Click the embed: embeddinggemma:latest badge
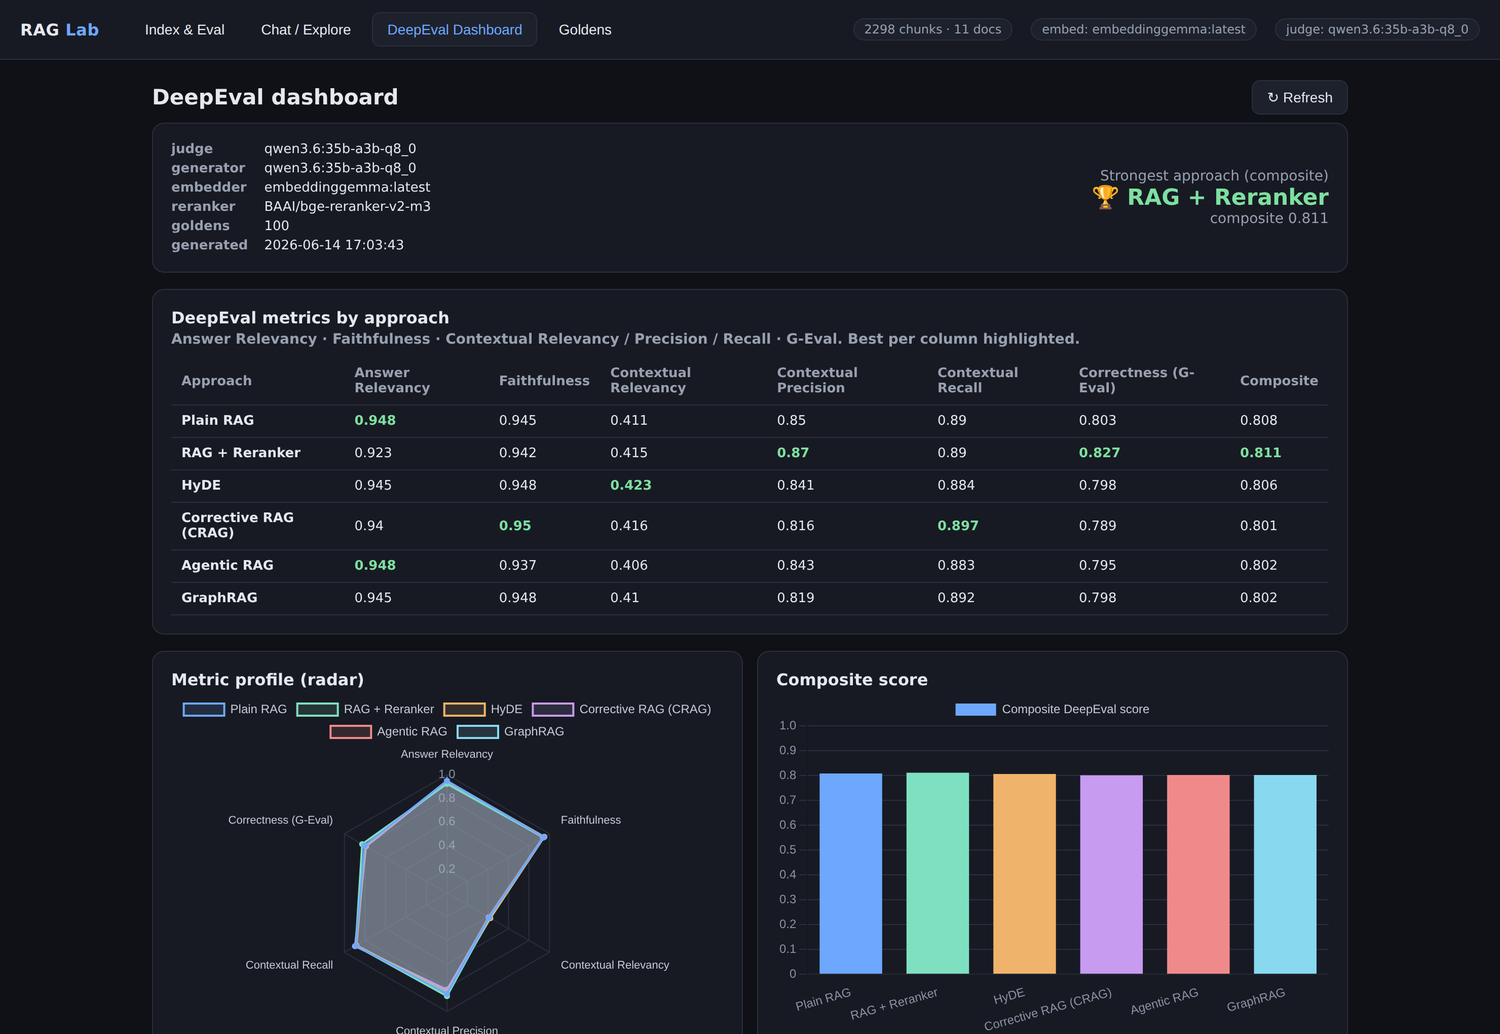Screen dimensions: 1500x1034 pos(1143,29)
